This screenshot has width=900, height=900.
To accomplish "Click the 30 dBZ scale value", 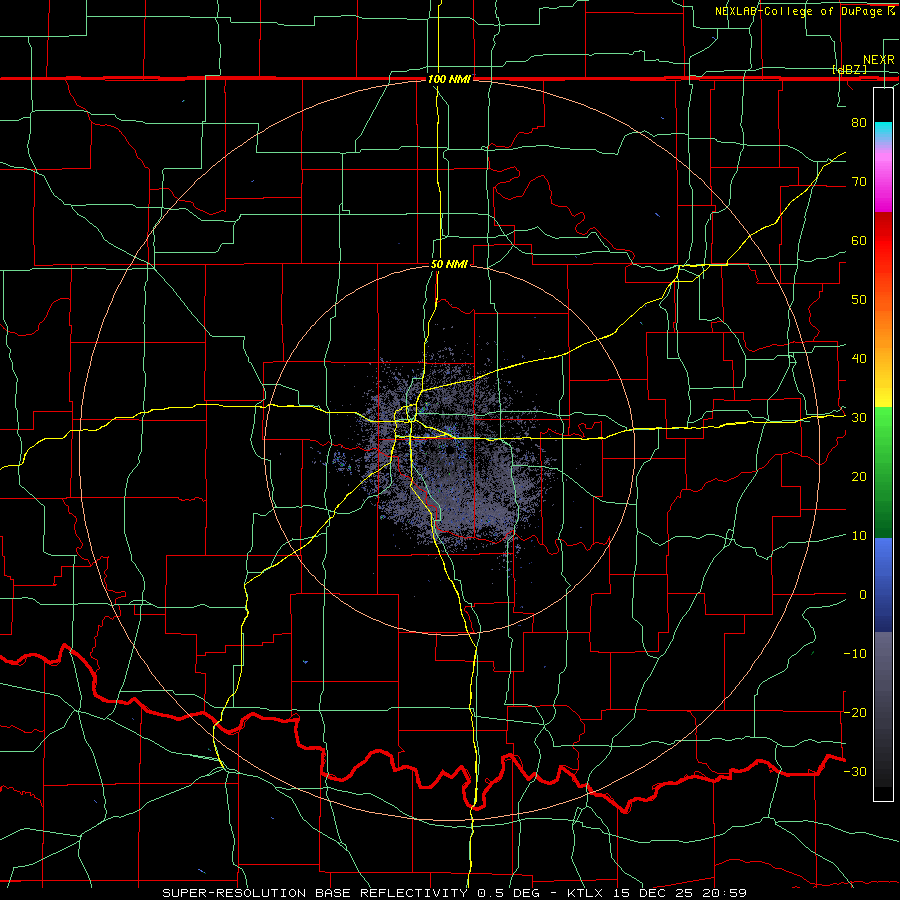I will (859, 418).
